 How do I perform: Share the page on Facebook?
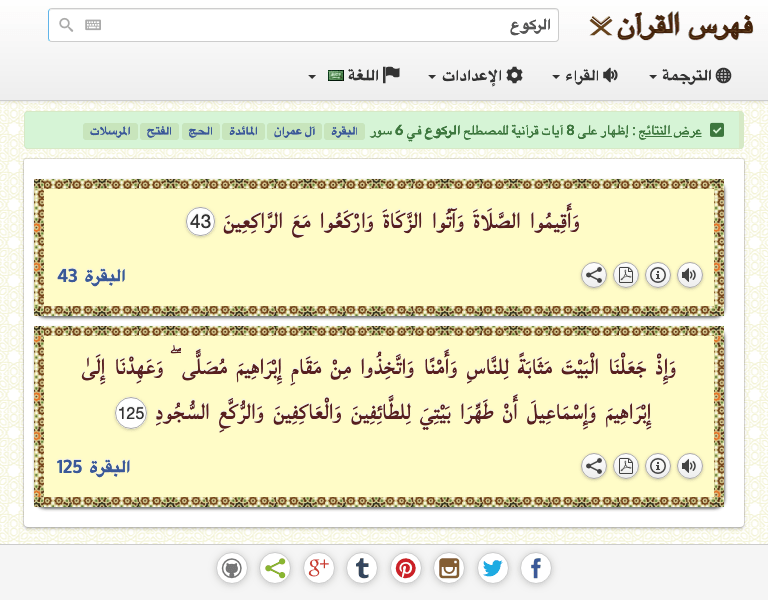pos(536,569)
